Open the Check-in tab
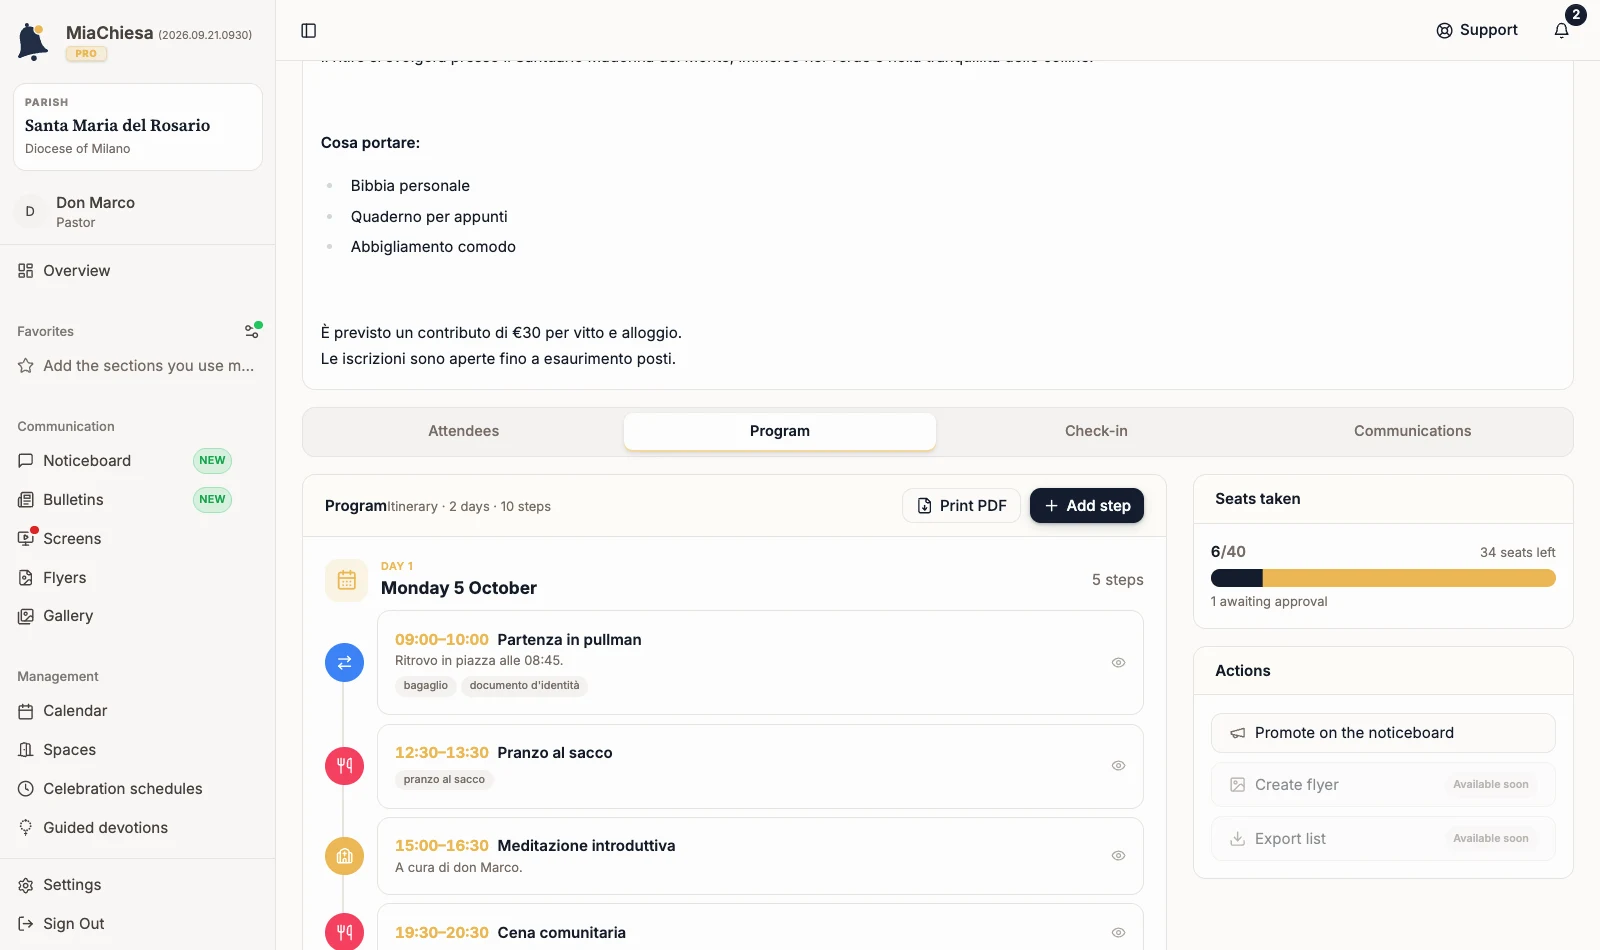1600x950 pixels. coord(1096,431)
